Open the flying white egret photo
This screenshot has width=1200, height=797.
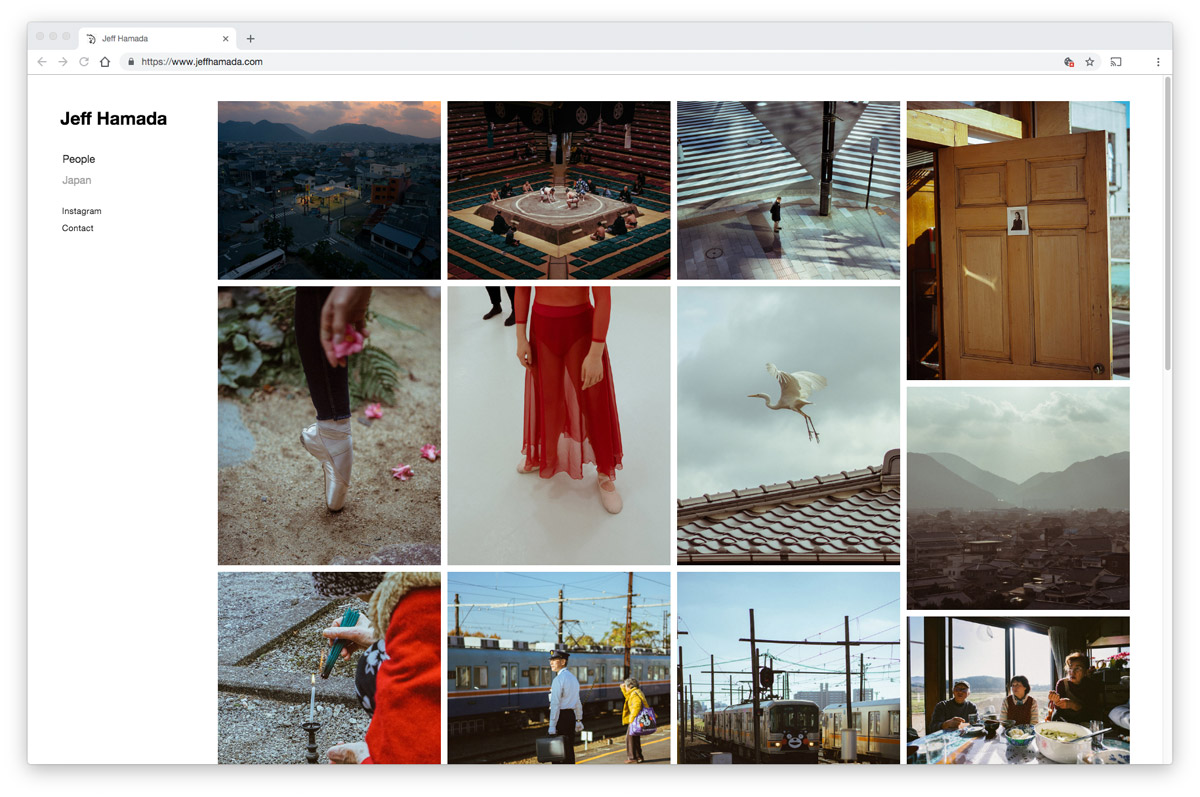[788, 426]
